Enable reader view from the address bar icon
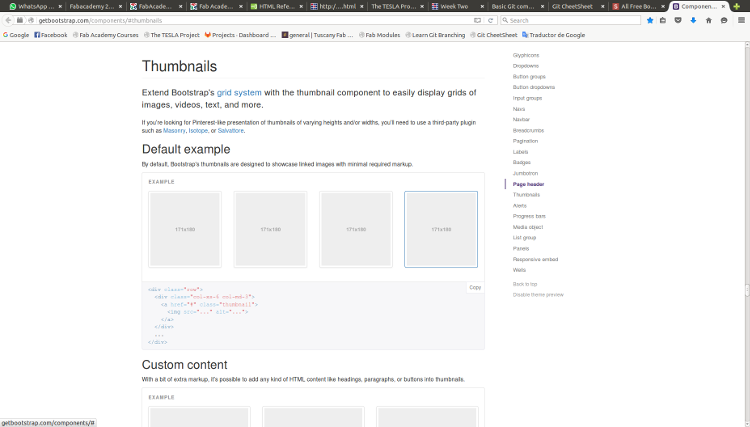750x427 pixels. point(477,21)
